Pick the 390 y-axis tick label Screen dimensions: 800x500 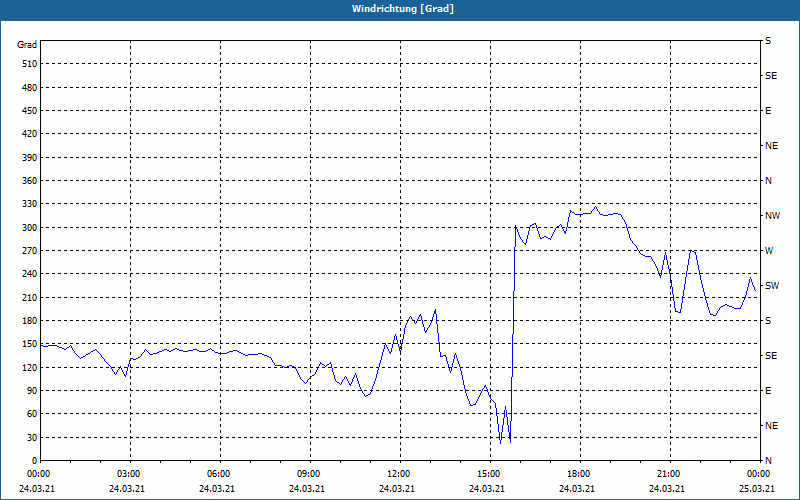coord(30,158)
